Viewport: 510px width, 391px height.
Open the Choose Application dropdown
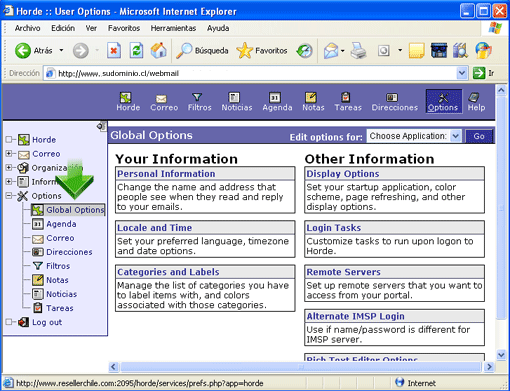pyautogui.click(x=414, y=136)
